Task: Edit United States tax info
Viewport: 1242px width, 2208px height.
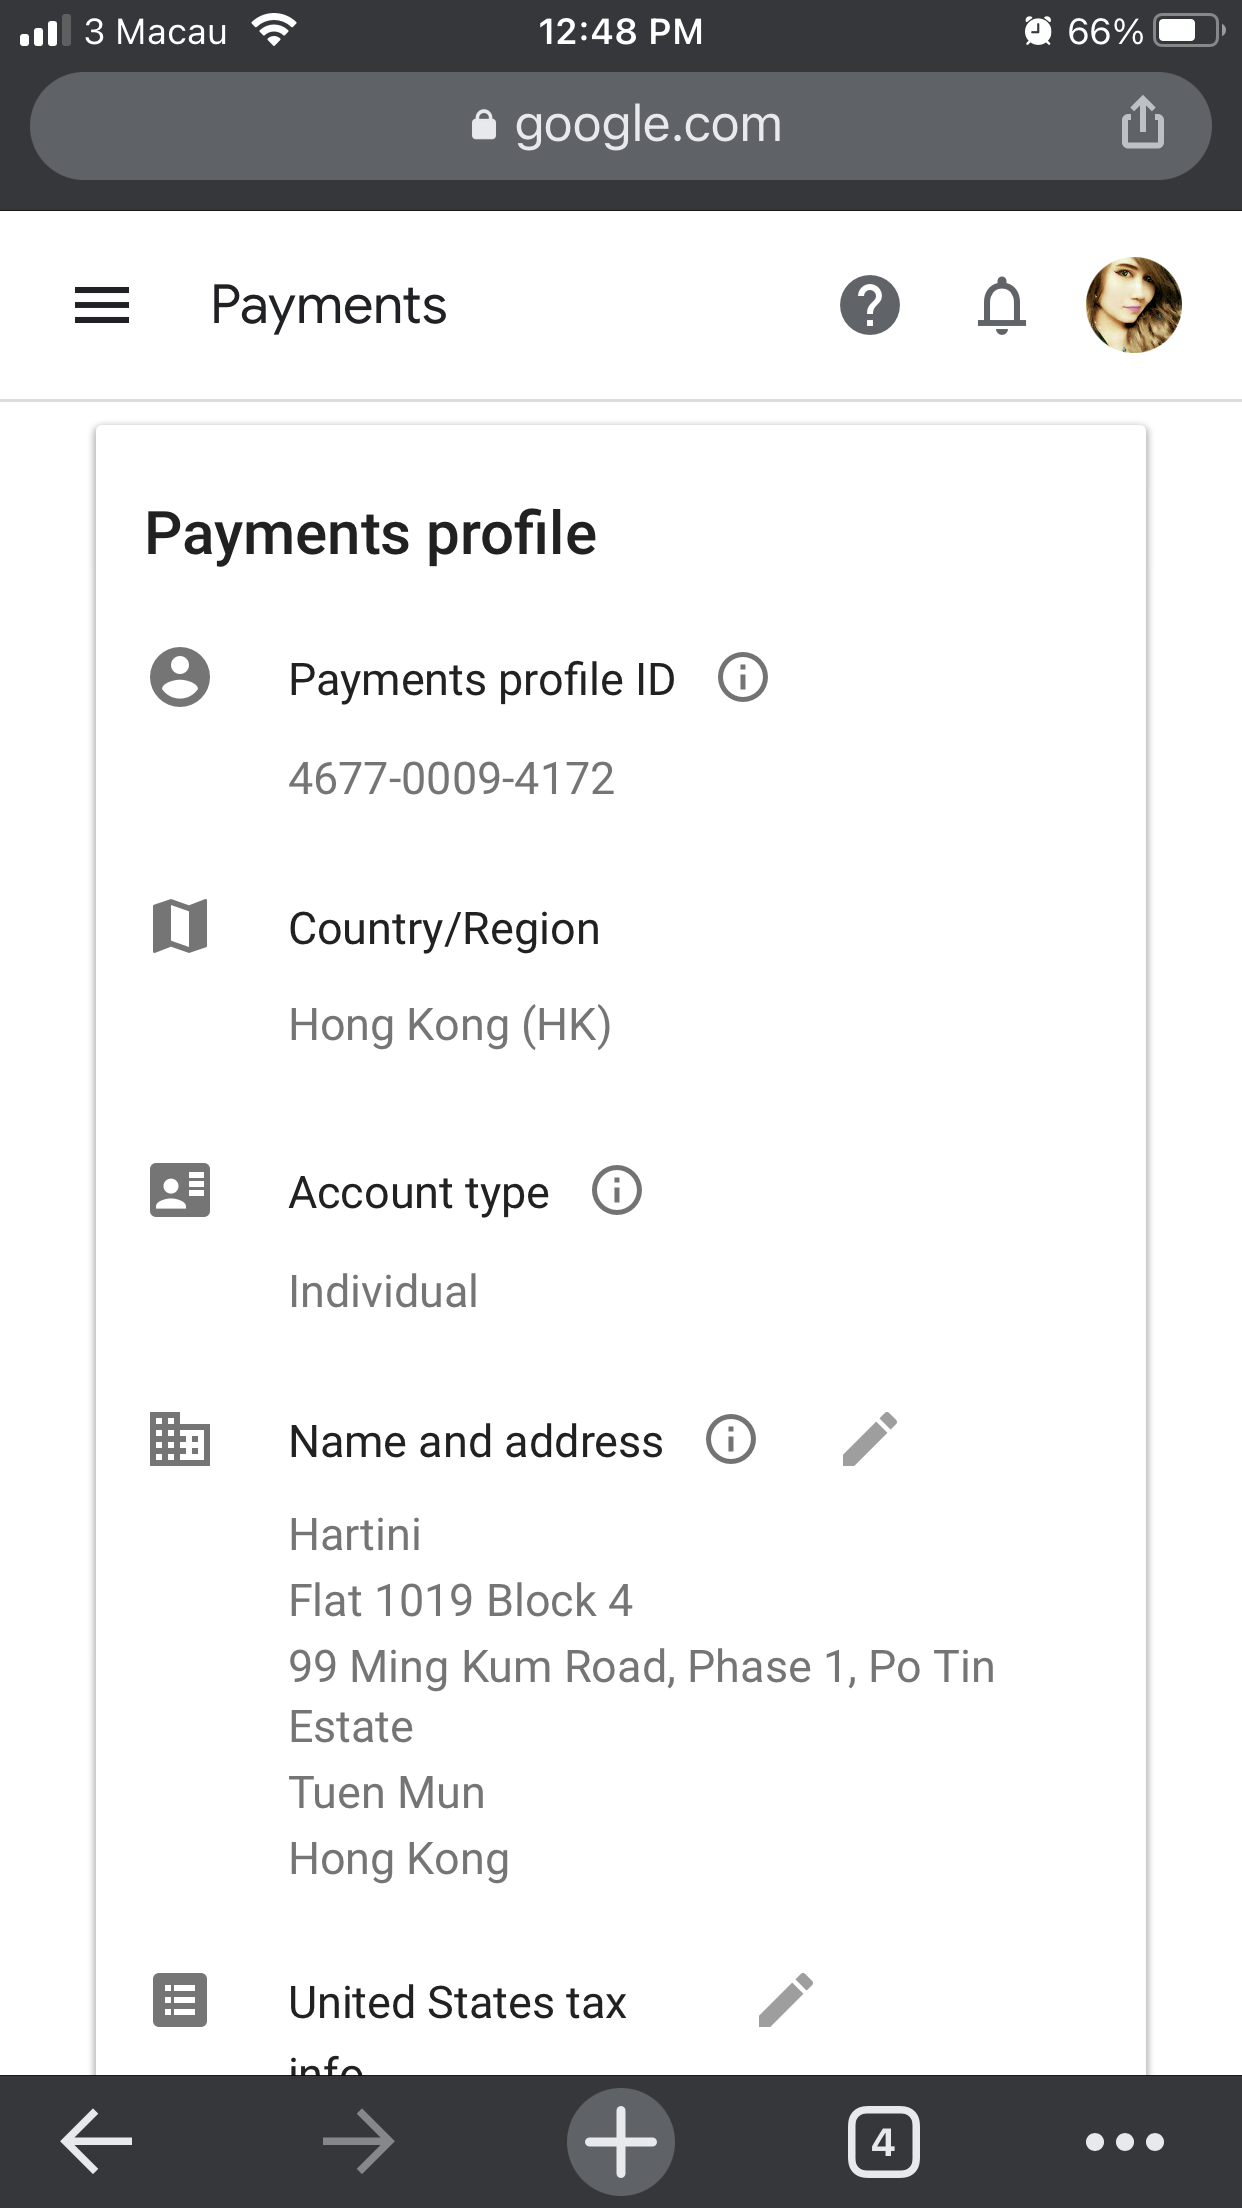Action: pyautogui.click(x=786, y=2000)
